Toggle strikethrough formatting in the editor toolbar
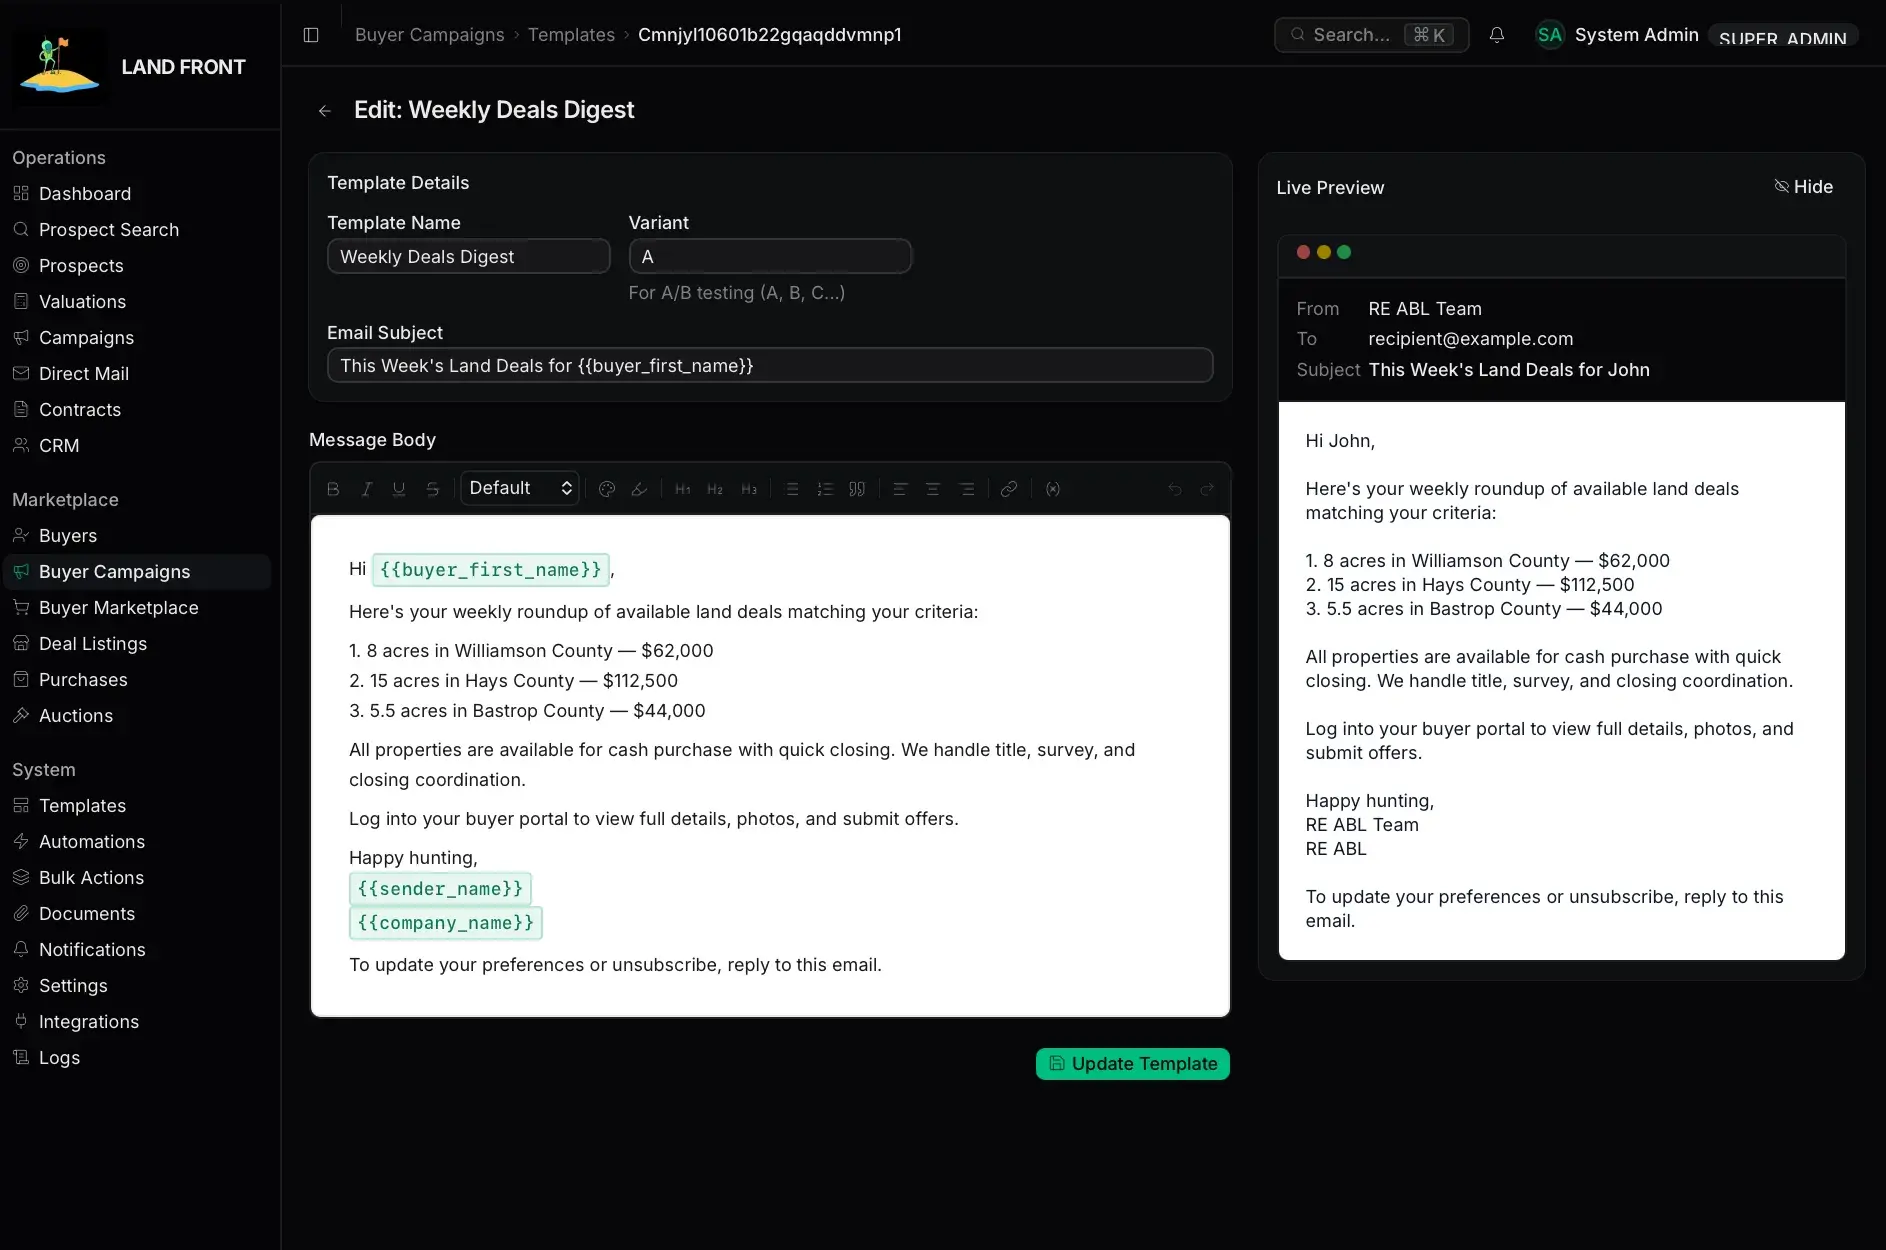The width and height of the screenshot is (1886, 1250). coord(432,489)
